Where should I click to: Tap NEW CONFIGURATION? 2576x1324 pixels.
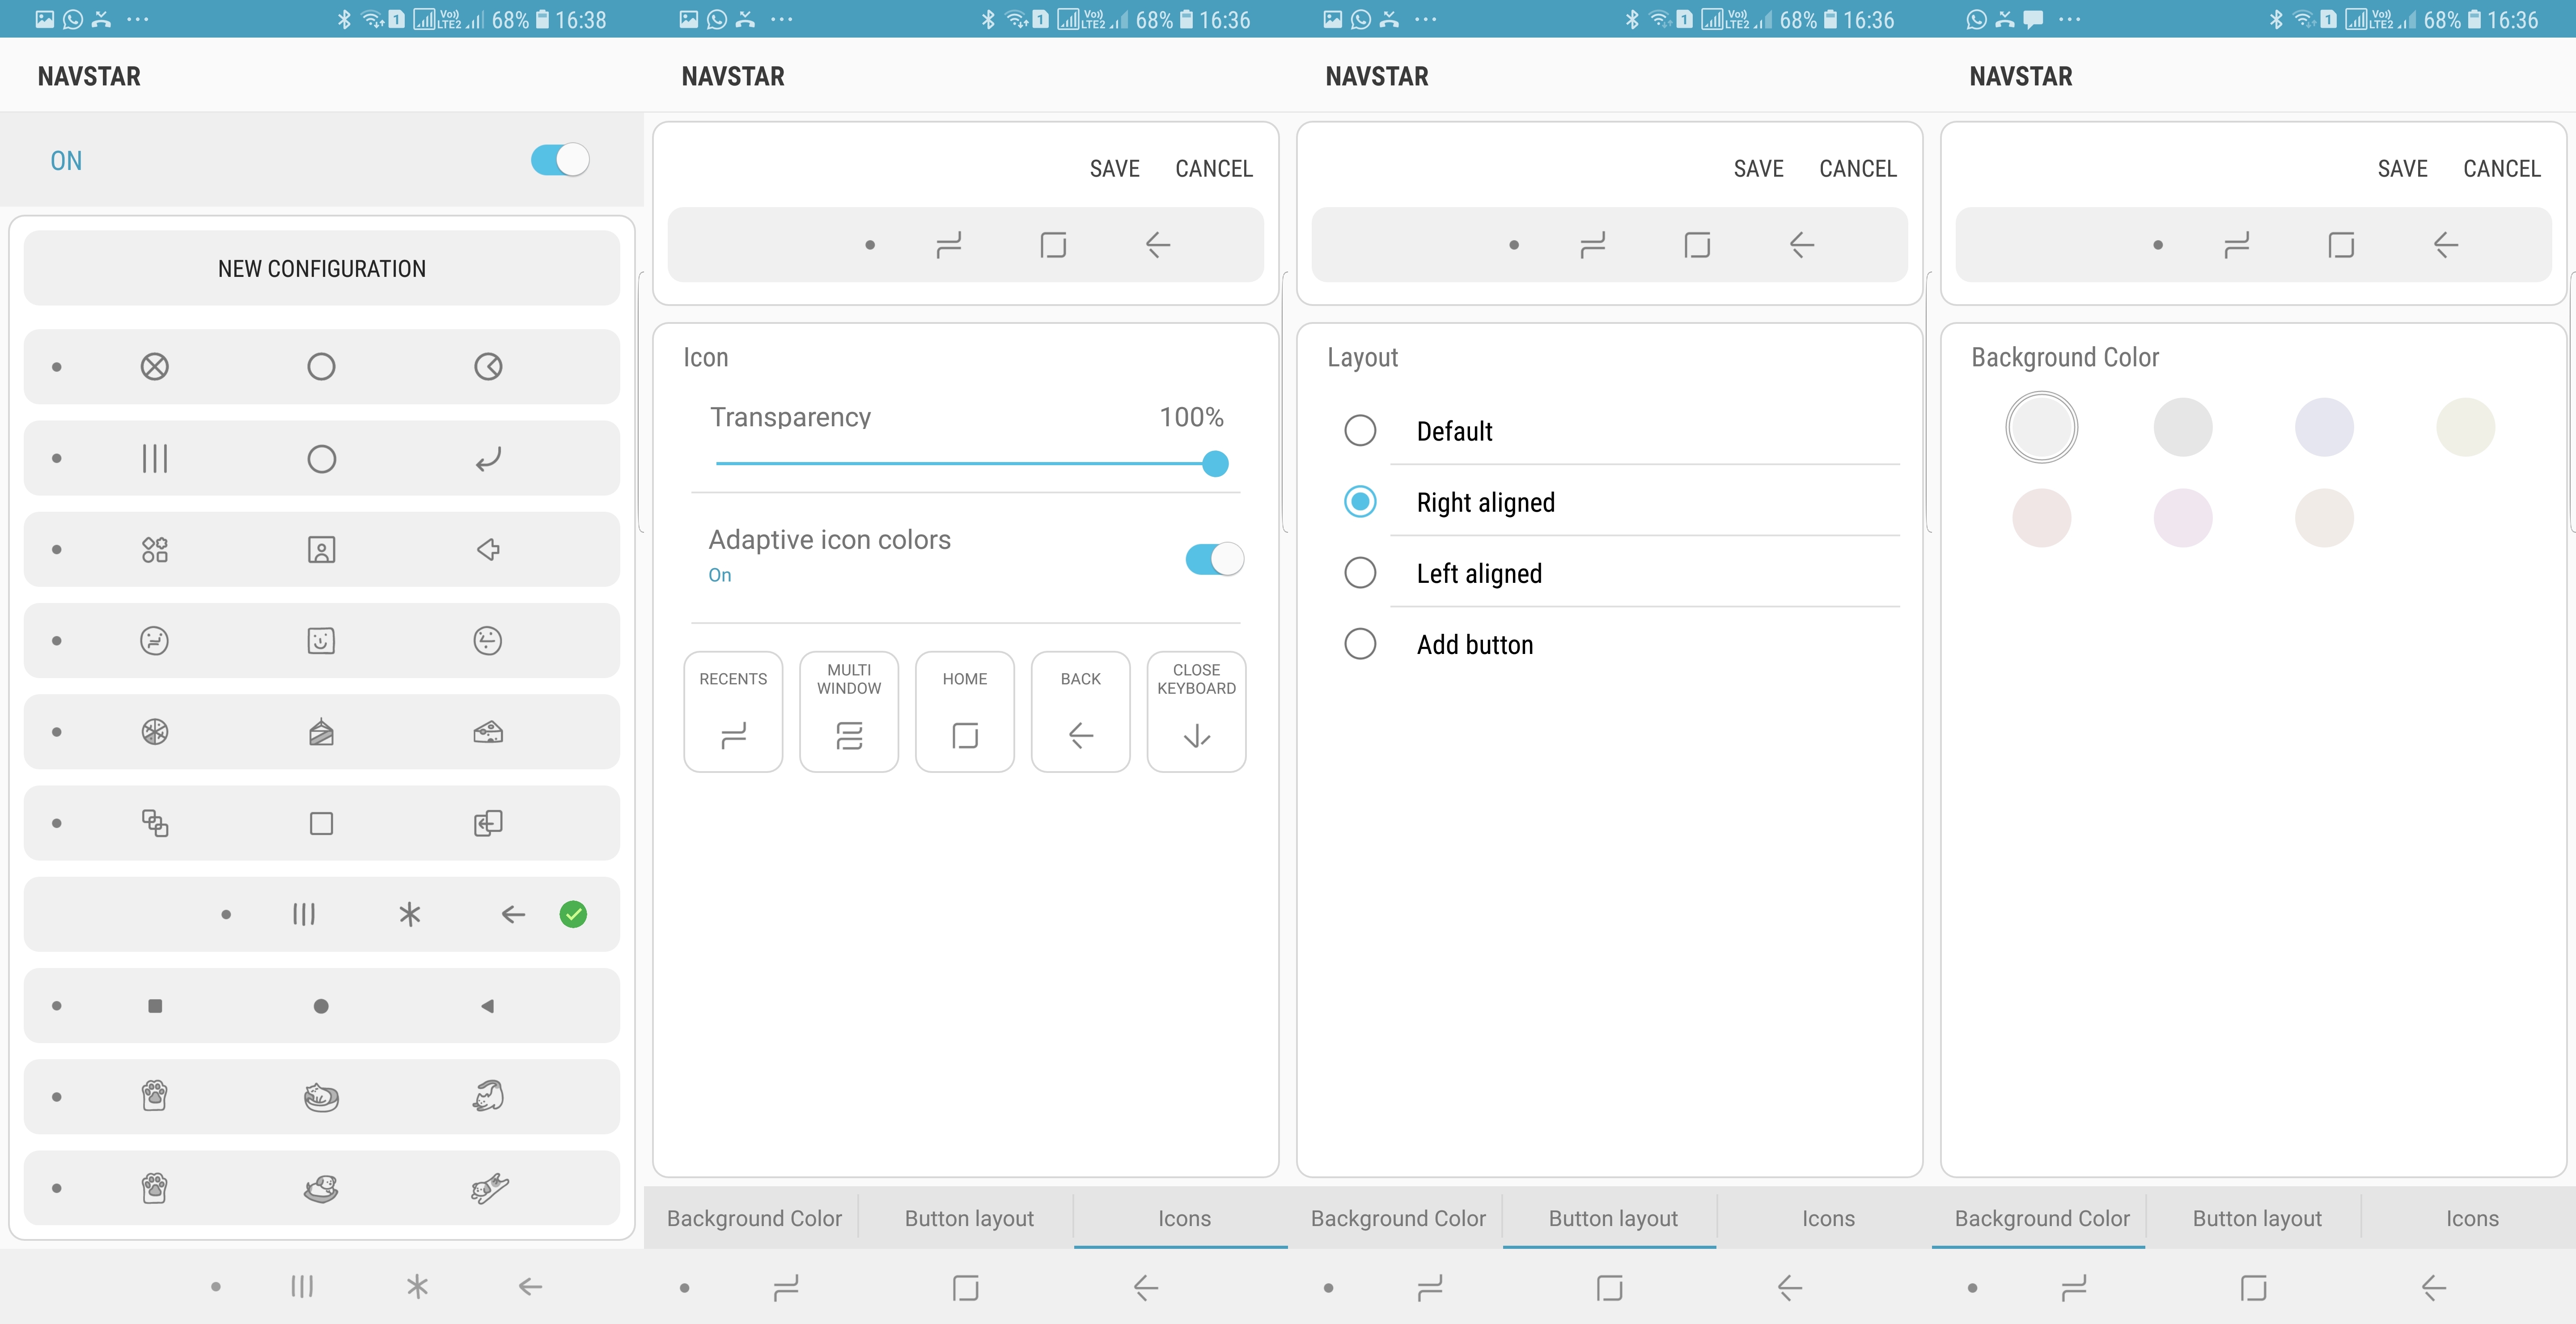pyautogui.click(x=321, y=268)
